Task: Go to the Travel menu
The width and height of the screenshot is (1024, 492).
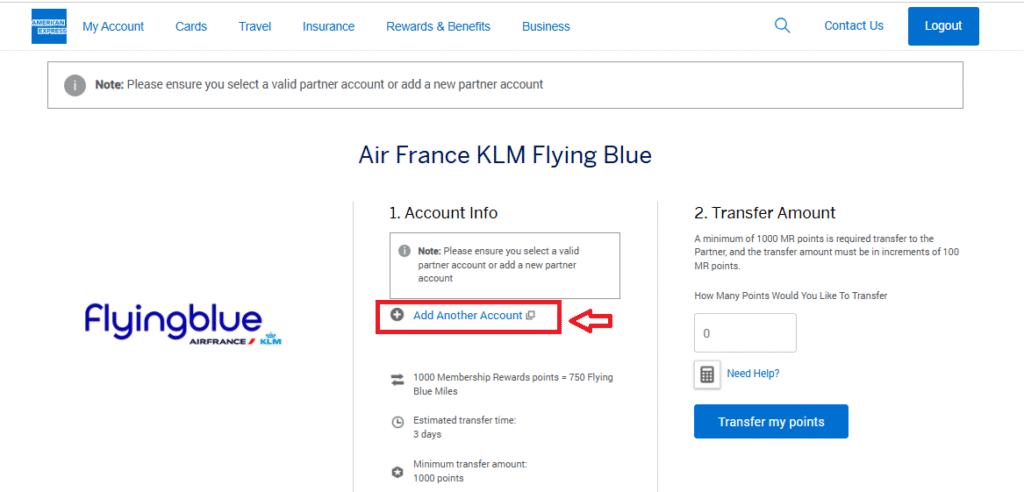Action: [x=255, y=27]
